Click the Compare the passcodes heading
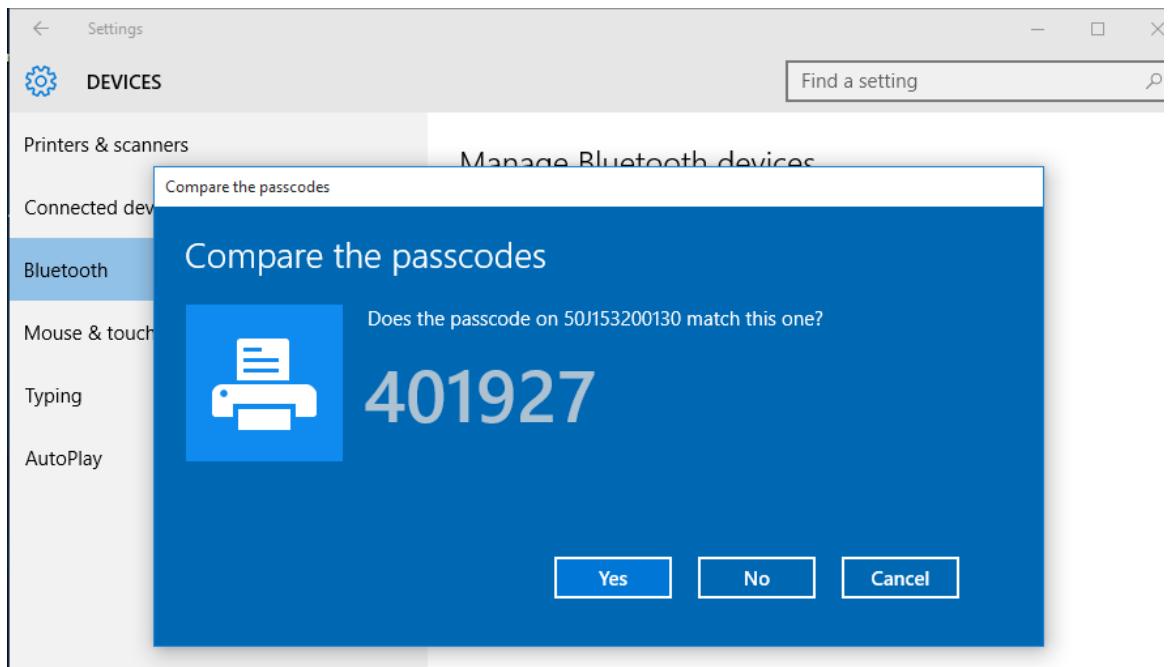This screenshot has width=1170, height=667. [x=366, y=257]
